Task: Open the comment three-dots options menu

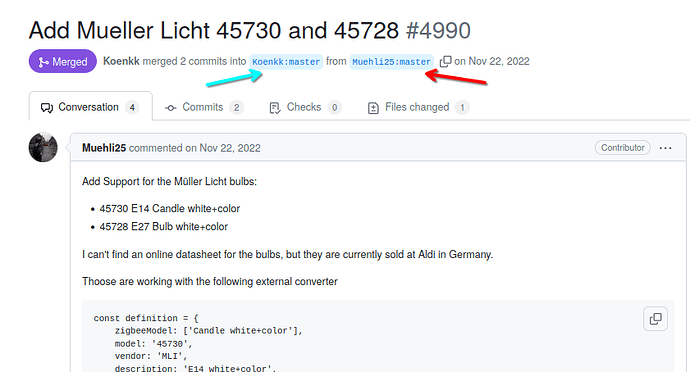Action: [665, 148]
